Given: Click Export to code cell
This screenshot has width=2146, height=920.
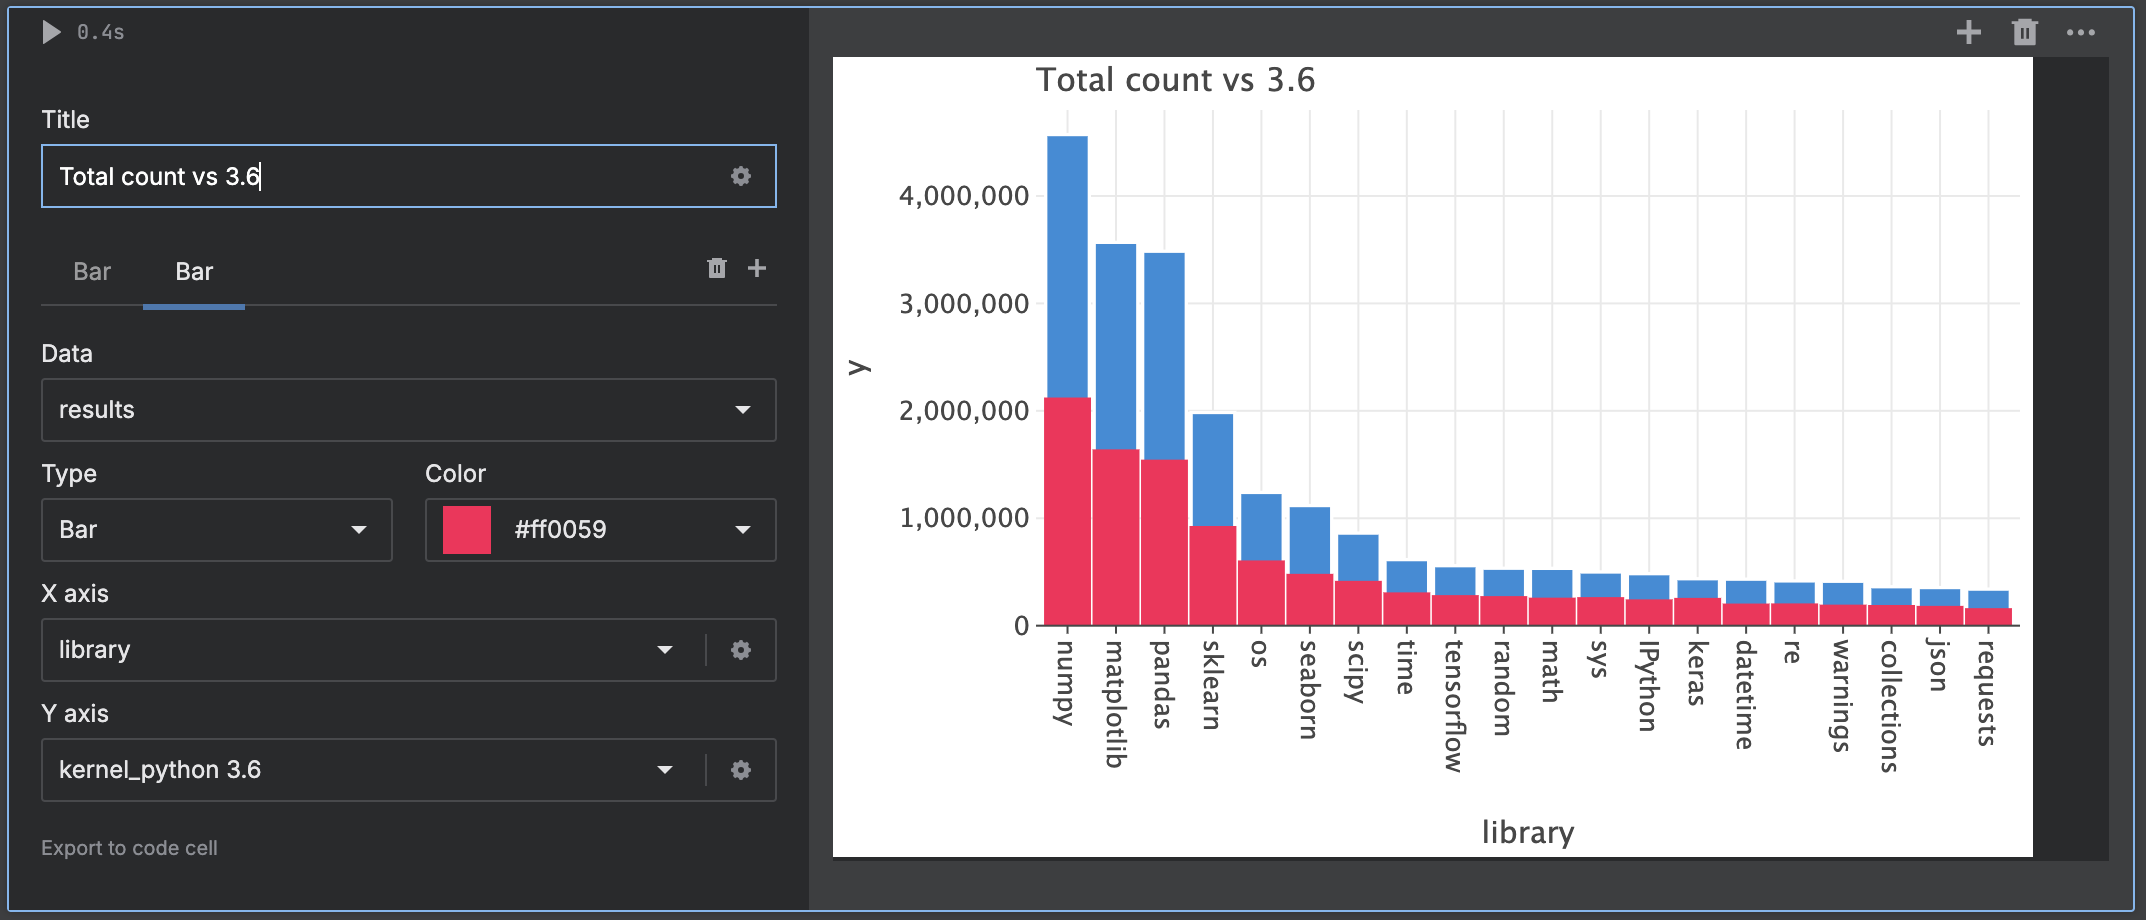Looking at the screenshot, I should (129, 847).
